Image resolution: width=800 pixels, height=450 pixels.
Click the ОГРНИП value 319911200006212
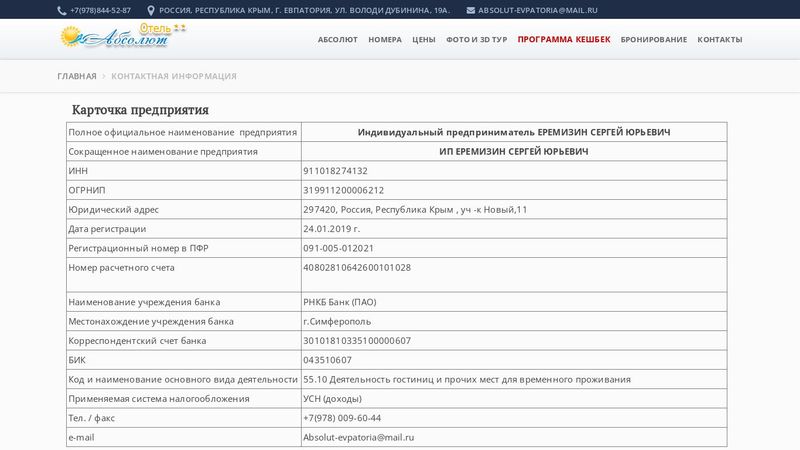coord(343,190)
